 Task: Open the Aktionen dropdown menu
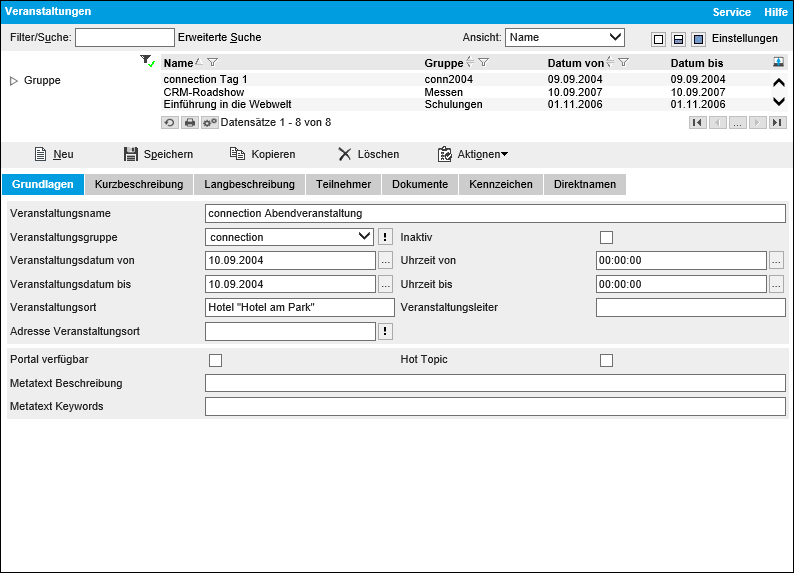click(473, 154)
